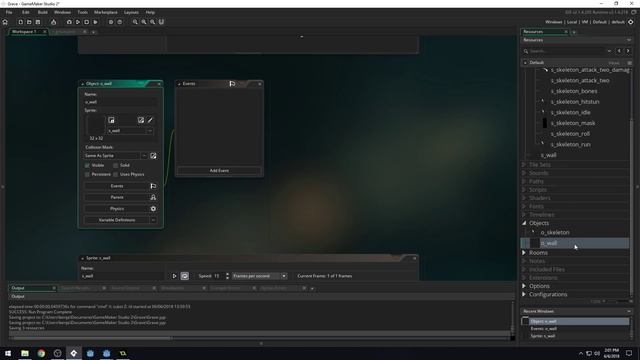The height and width of the screenshot is (360, 640).
Task: Click the Resources search field
Action: [x=567, y=51]
